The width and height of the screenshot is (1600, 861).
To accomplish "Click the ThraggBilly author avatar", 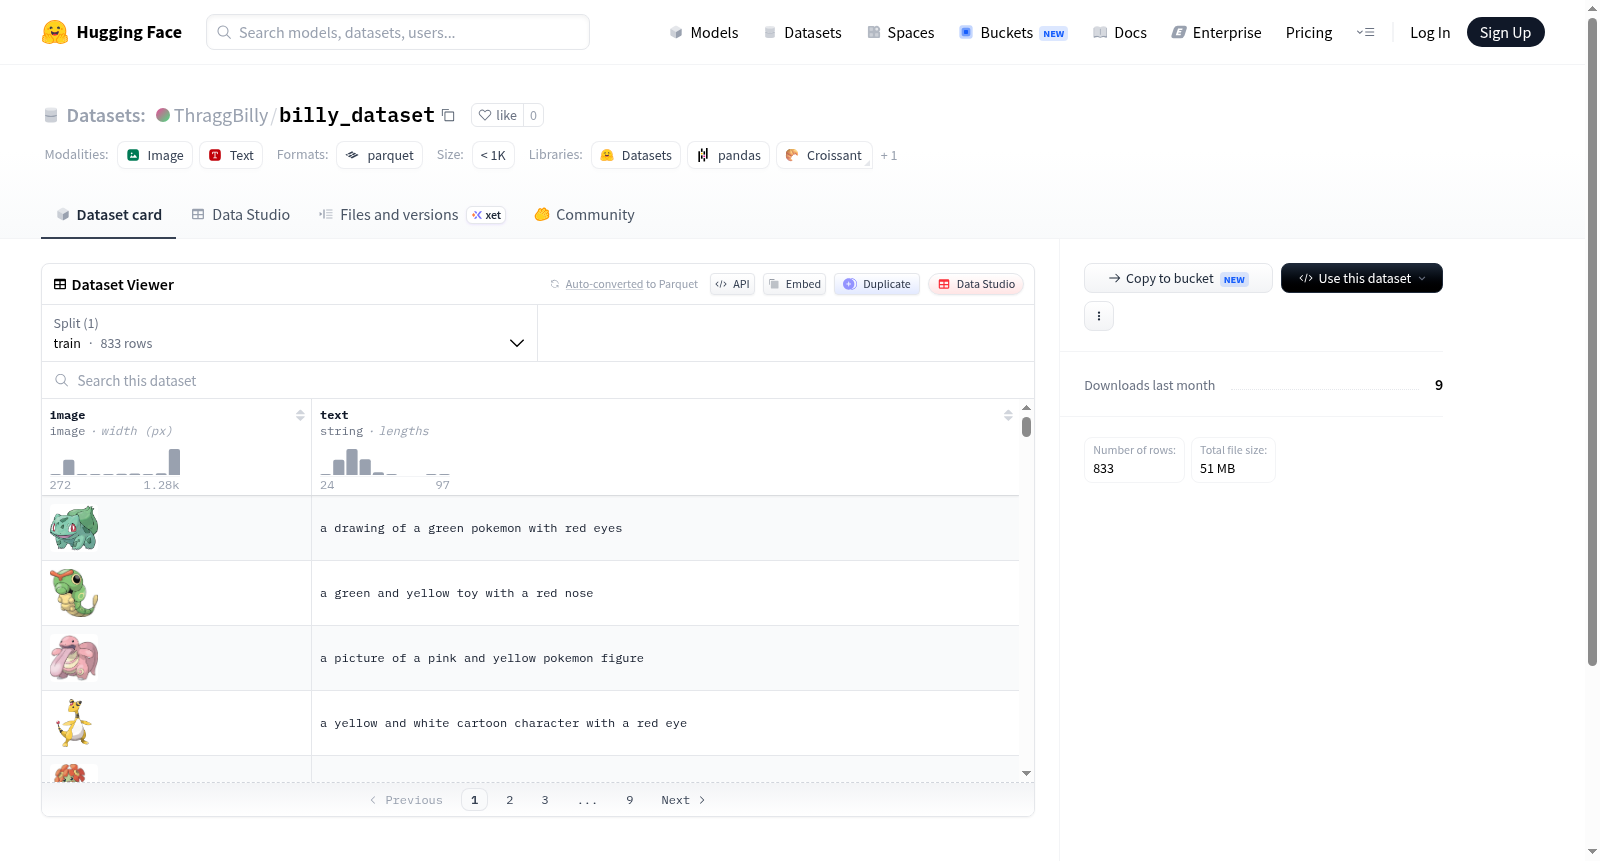I will (x=163, y=115).
